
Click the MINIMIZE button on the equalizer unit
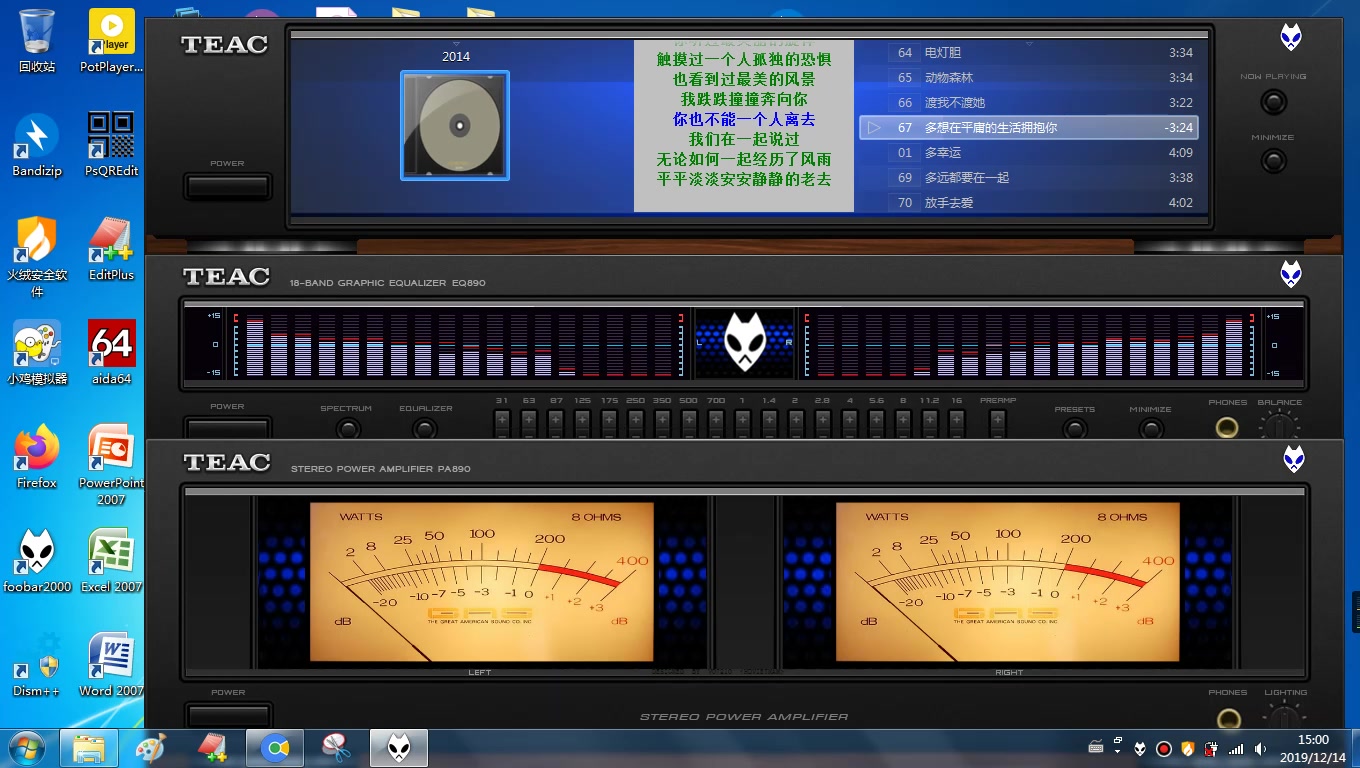coord(1151,429)
